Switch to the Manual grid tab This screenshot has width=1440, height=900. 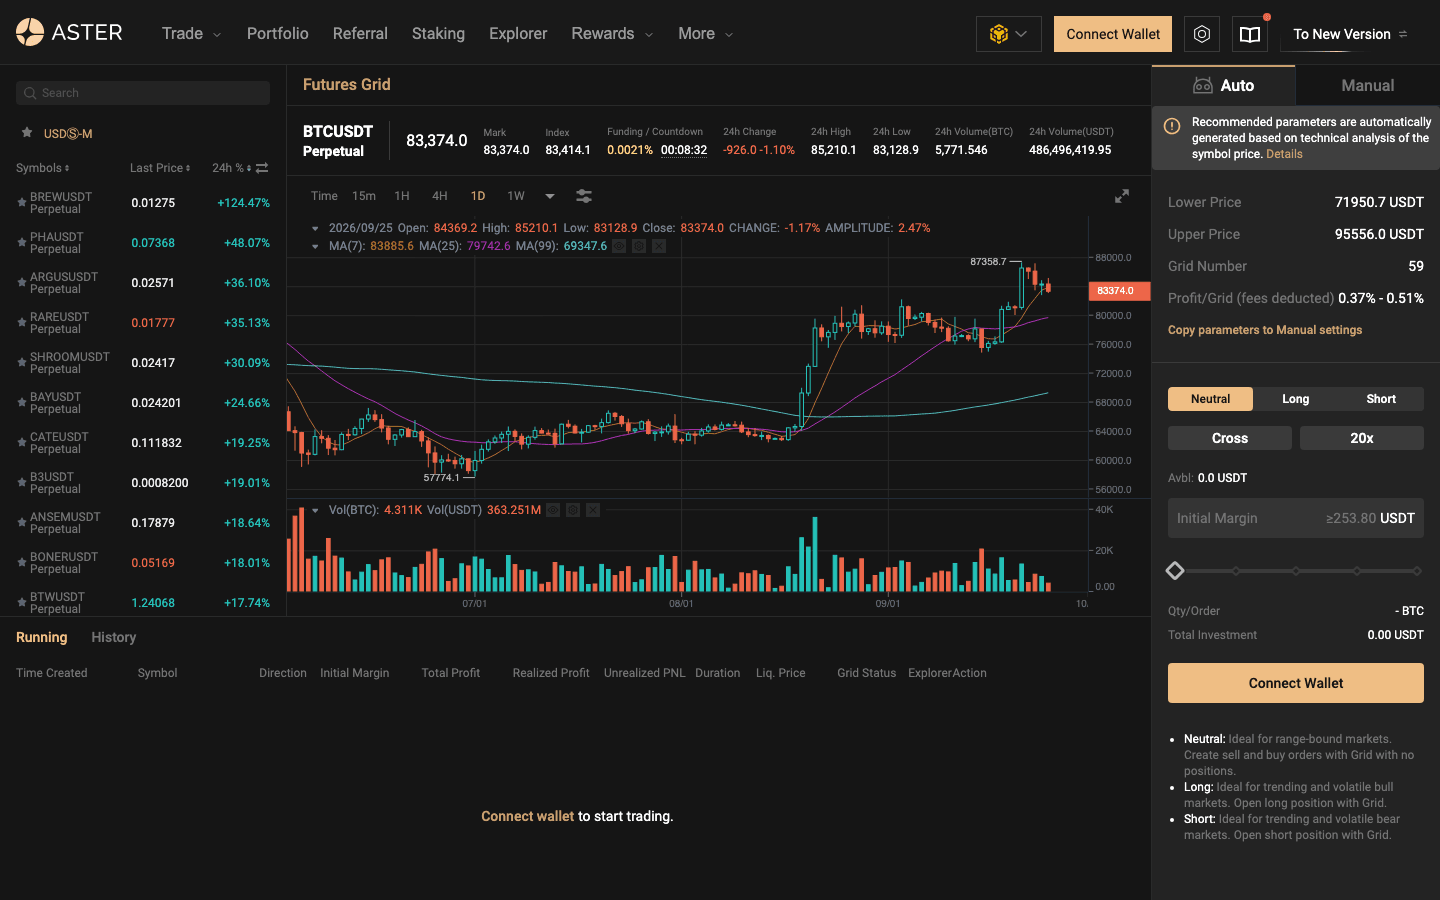click(x=1368, y=86)
